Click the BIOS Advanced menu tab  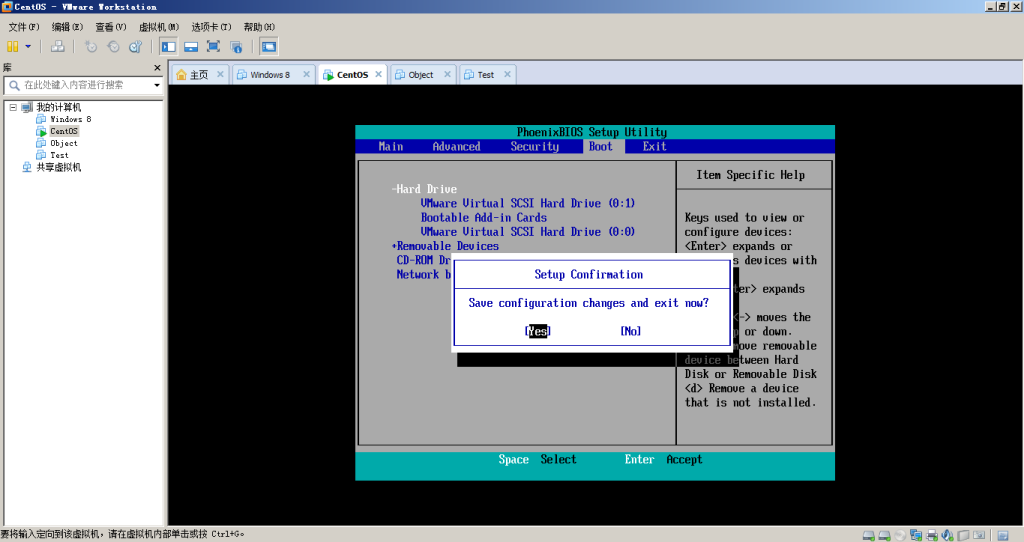click(456, 147)
